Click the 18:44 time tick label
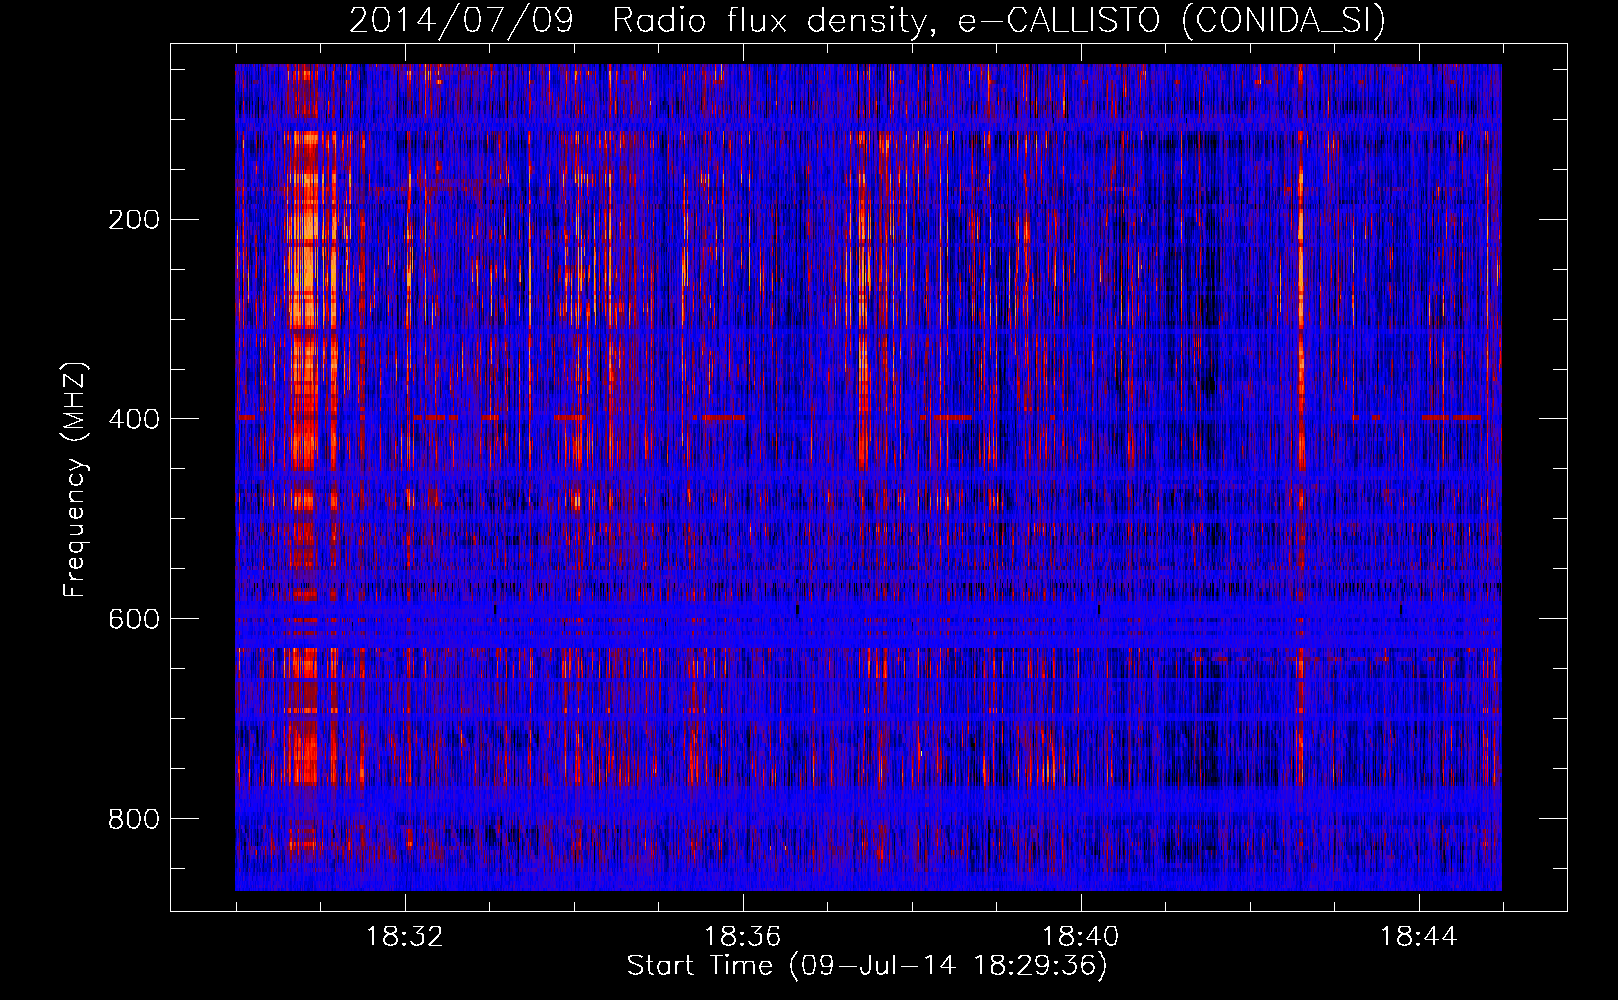 [1419, 937]
